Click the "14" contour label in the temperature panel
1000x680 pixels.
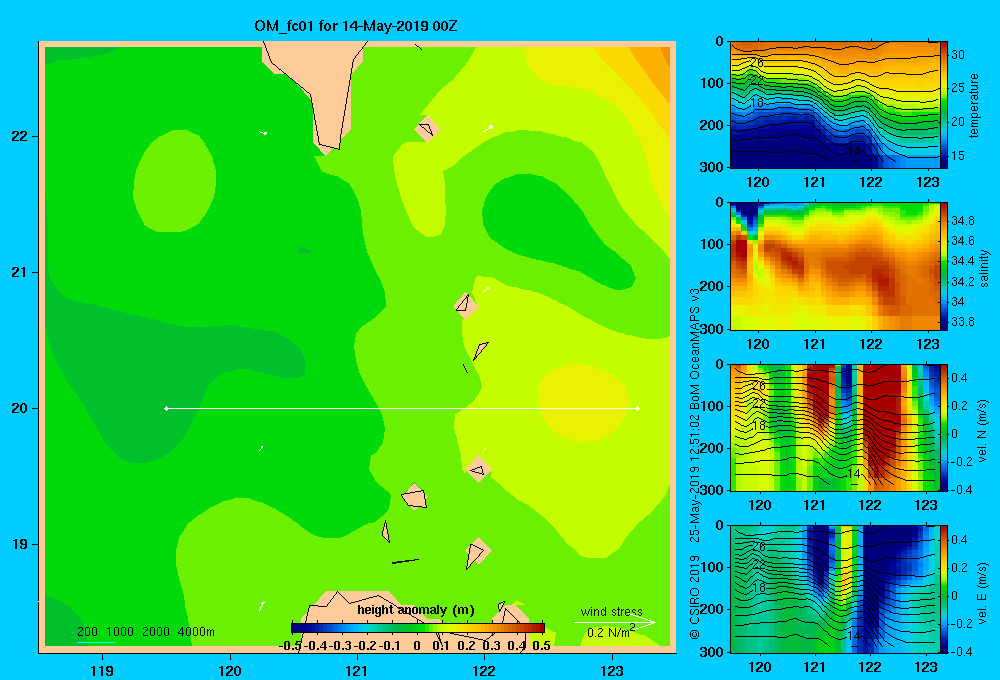pos(854,151)
